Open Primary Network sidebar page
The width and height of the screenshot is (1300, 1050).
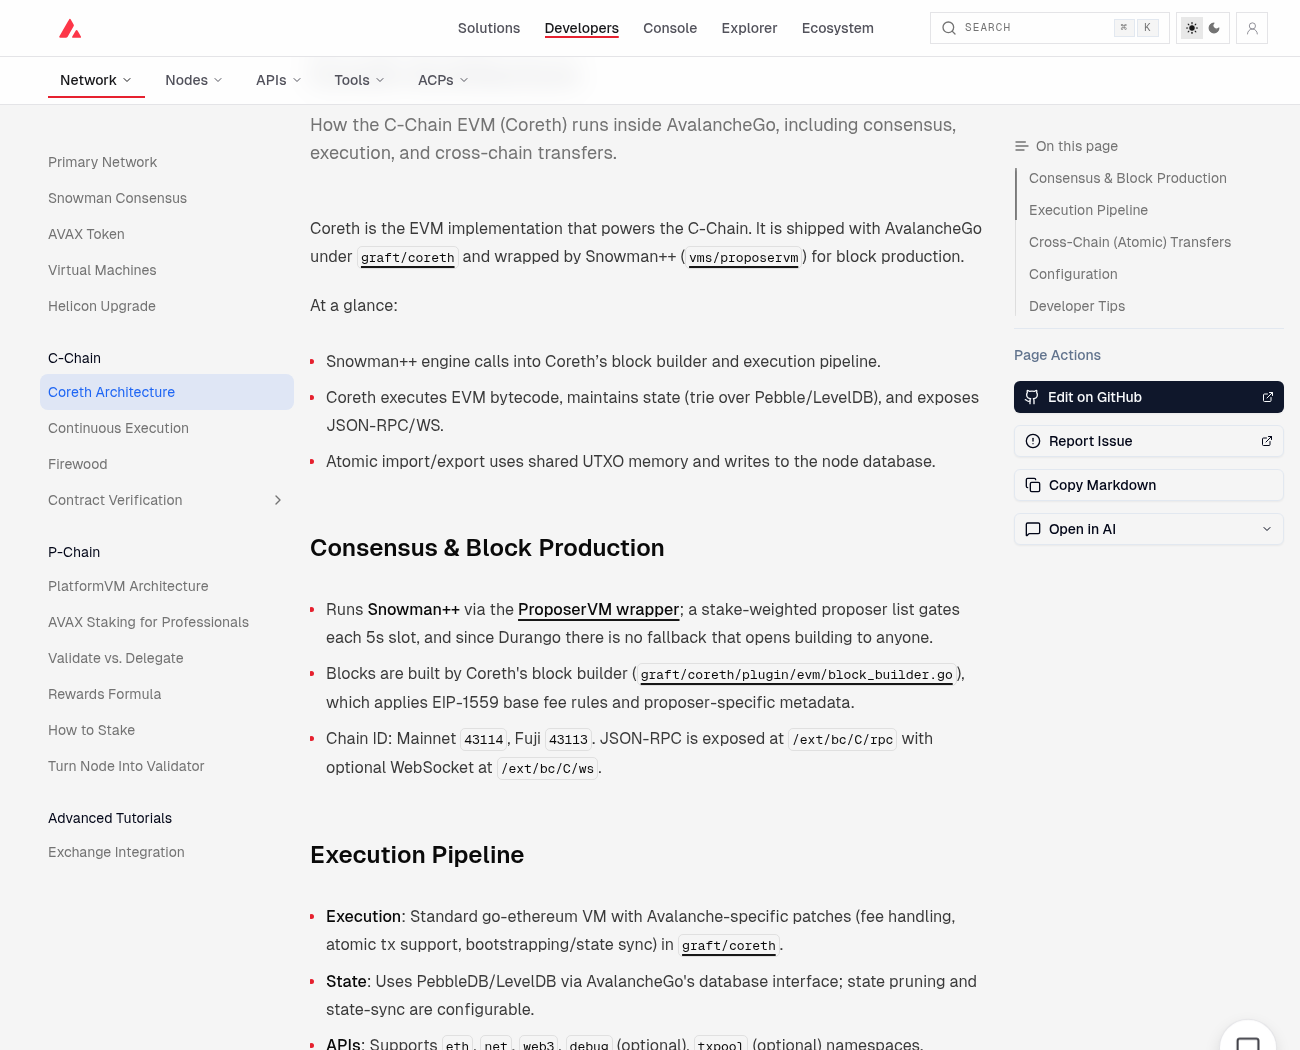click(x=103, y=162)
